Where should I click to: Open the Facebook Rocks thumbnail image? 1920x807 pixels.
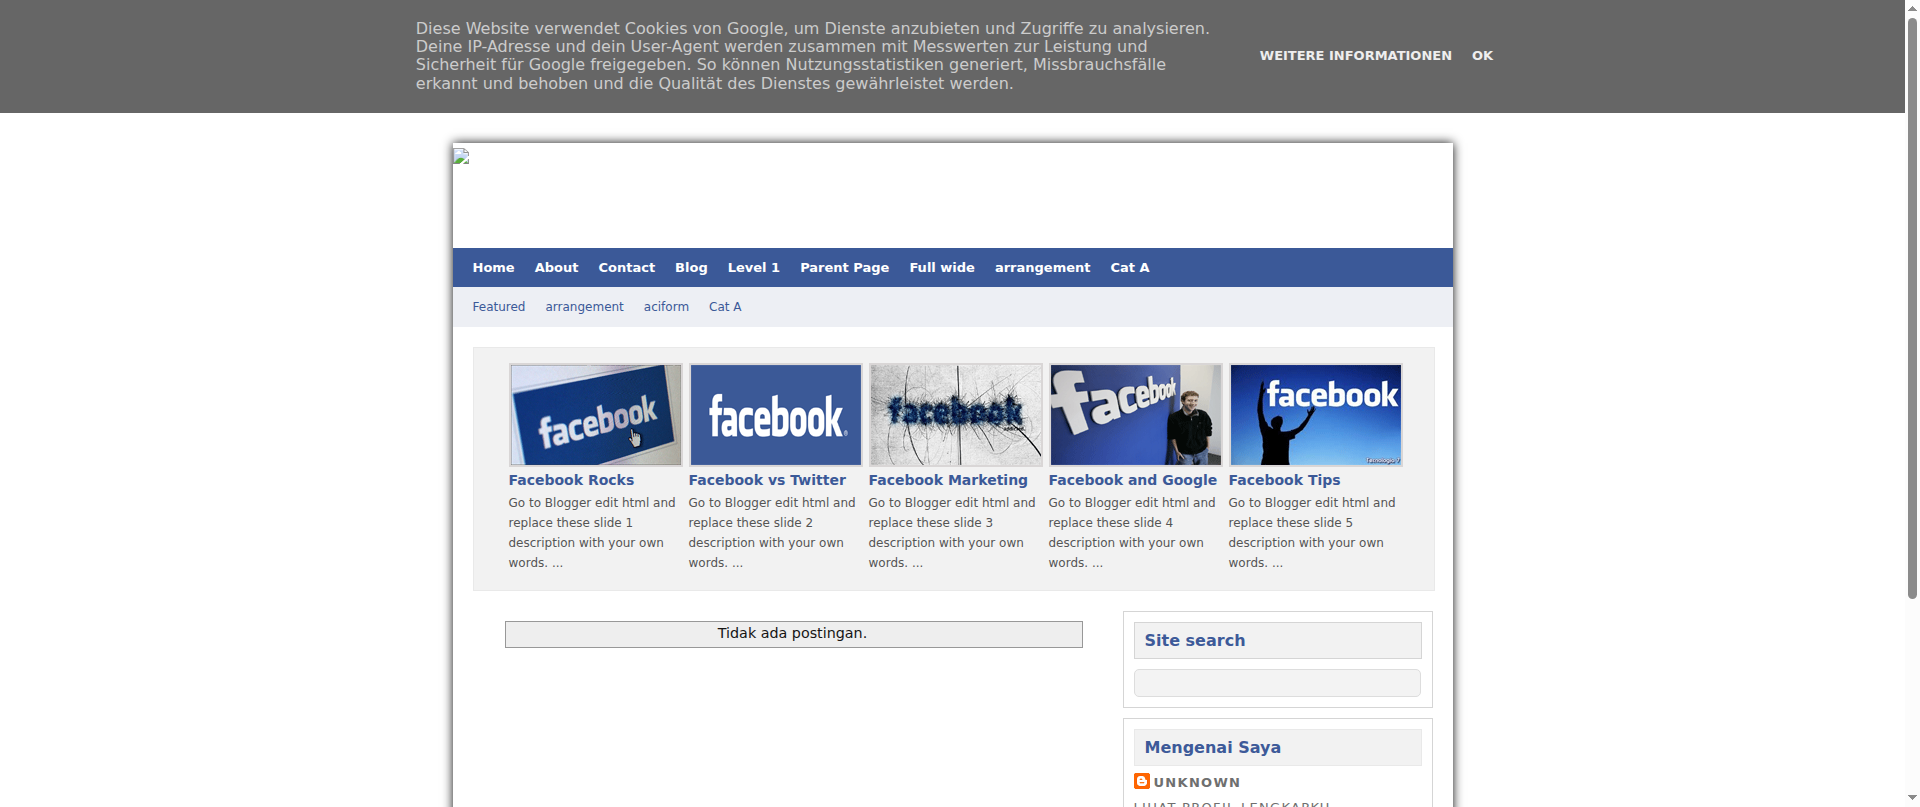pos(596,415)
